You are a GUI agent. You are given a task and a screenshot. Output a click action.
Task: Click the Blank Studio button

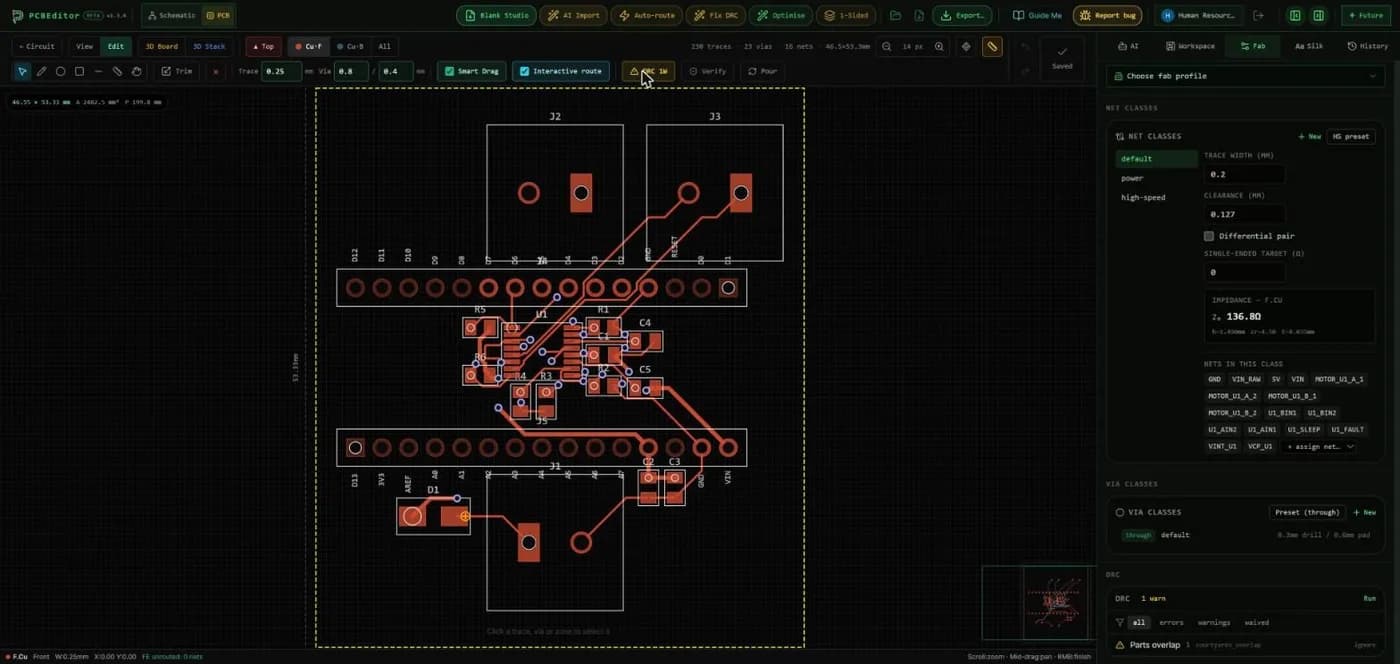click(497, 16)
